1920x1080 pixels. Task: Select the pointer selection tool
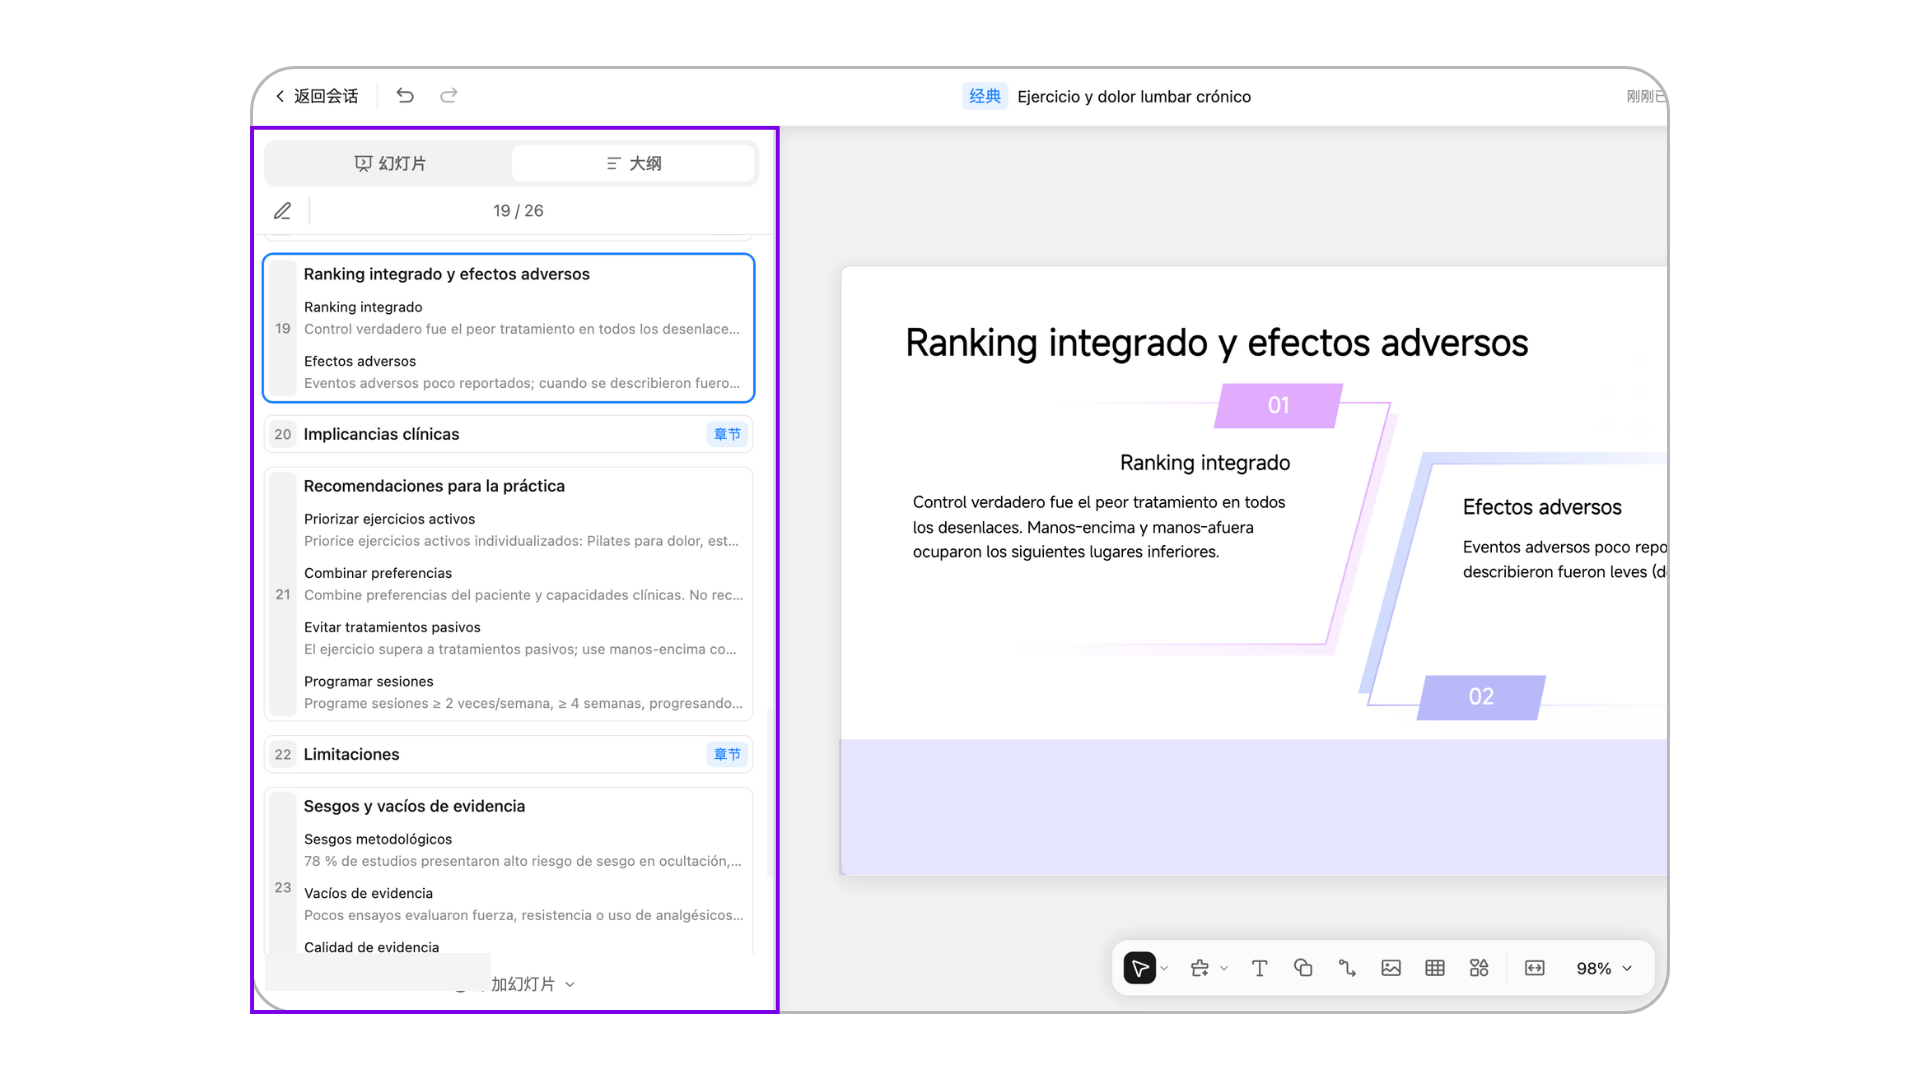1139,968
